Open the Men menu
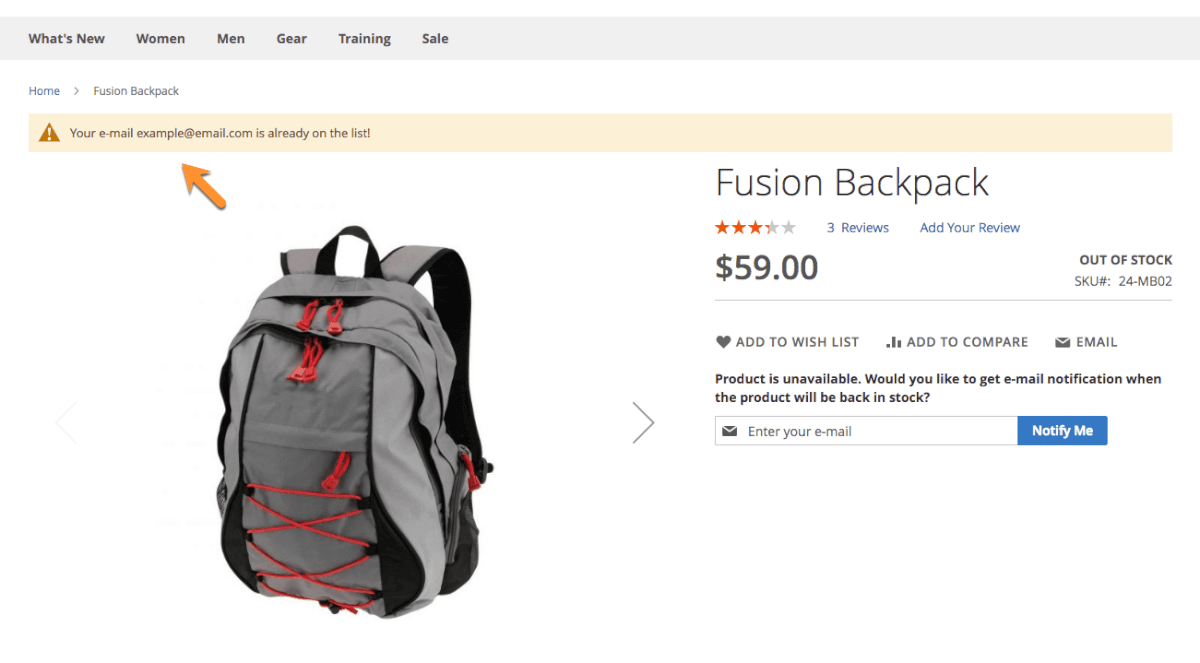Screen dimensions: 1200x663 tap(231, 39)
